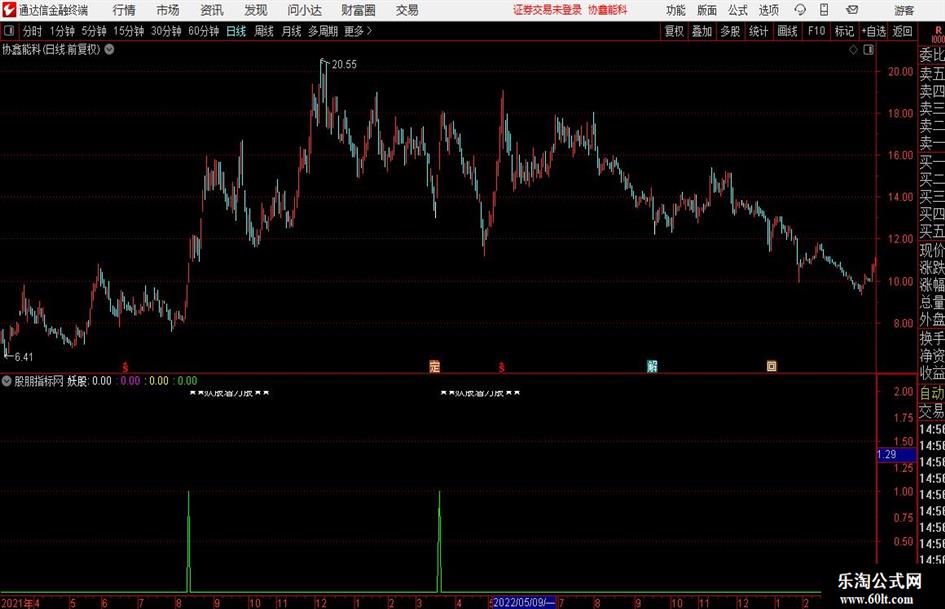This screenshot has height=609, width=945.
Task: Toggle the right info panel icon on chart
Action: 868,50
